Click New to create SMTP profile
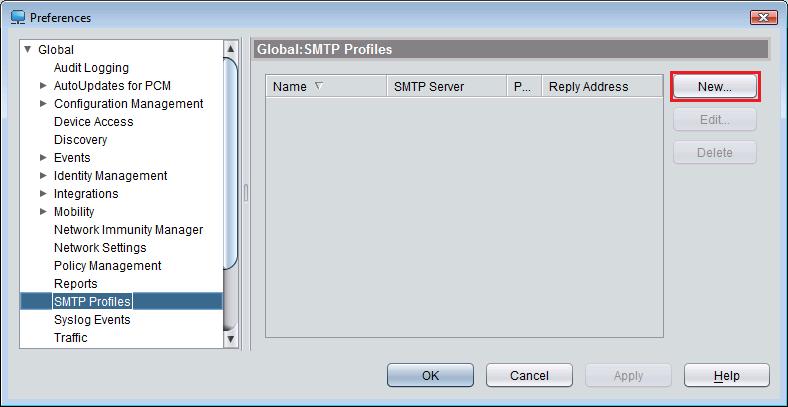 pos(714,87)
